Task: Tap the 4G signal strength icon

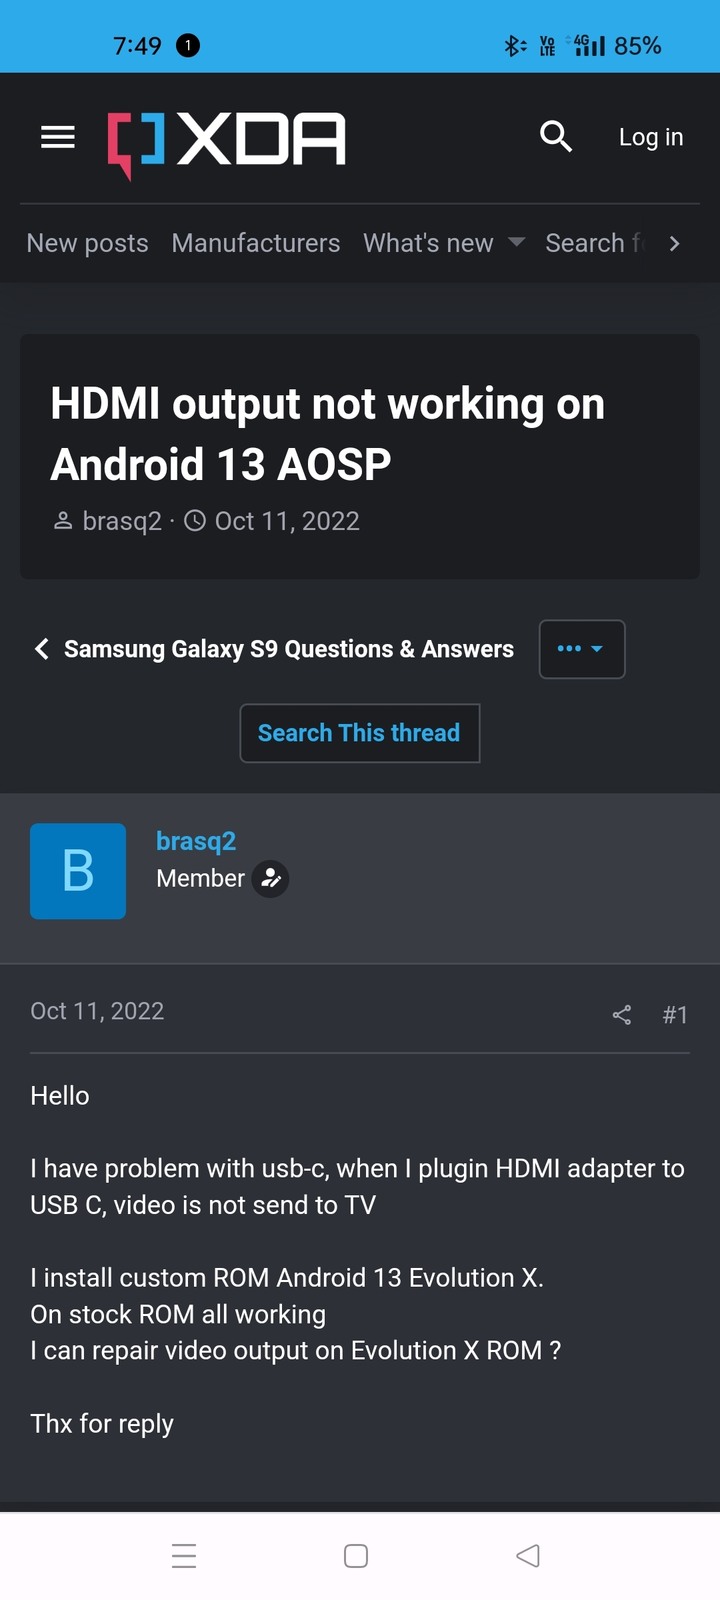Action: pyautogui.click(x=586, y=45)
